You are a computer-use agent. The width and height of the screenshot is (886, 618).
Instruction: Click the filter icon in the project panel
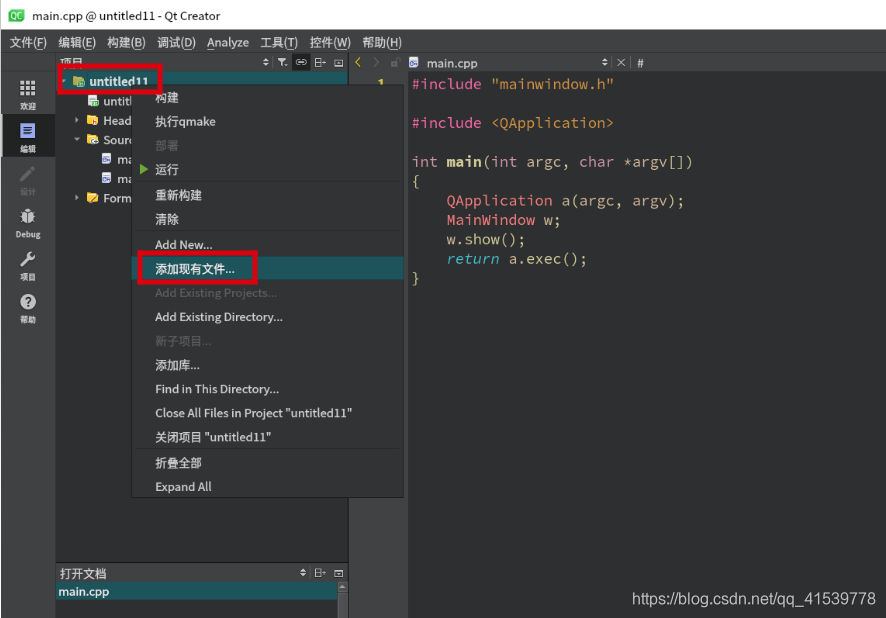click(x=283, y=62)
